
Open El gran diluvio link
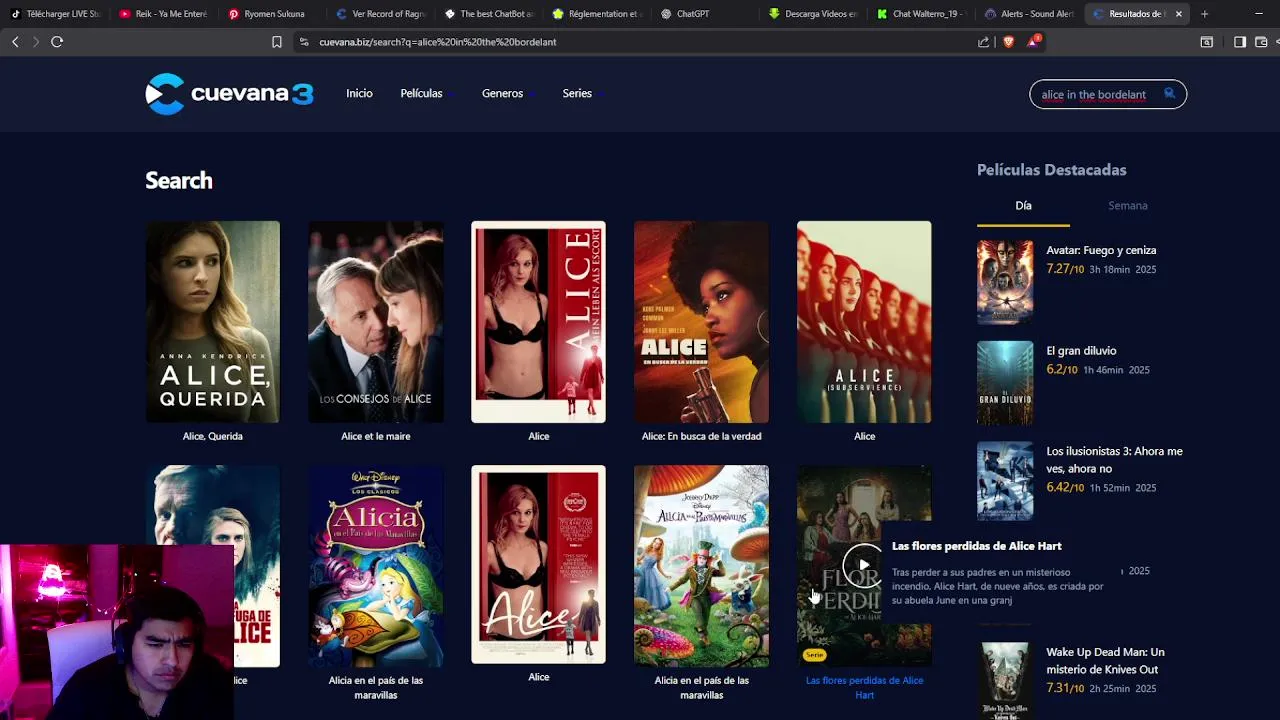pos(1081,351)
